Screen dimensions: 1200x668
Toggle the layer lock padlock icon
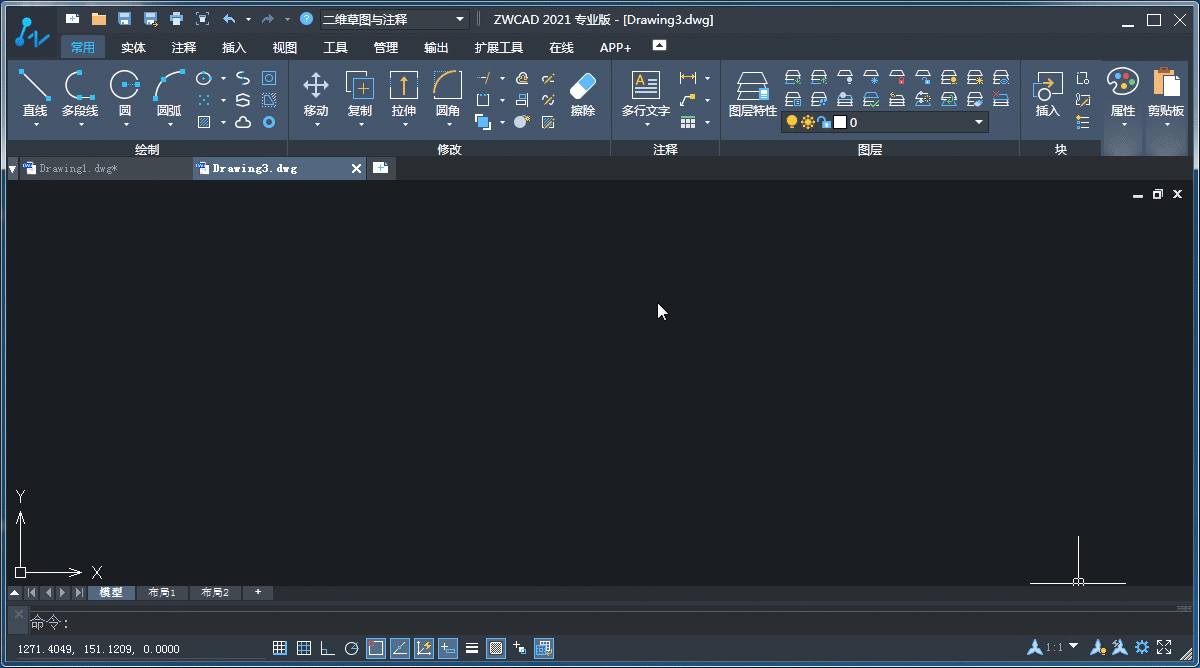pos(823,121)
